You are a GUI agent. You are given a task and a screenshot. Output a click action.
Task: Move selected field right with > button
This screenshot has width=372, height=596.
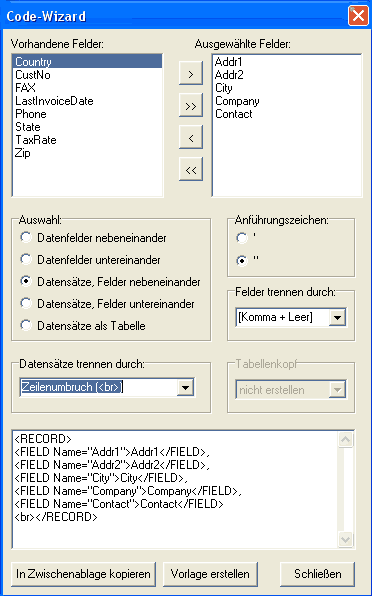[191, 74]
